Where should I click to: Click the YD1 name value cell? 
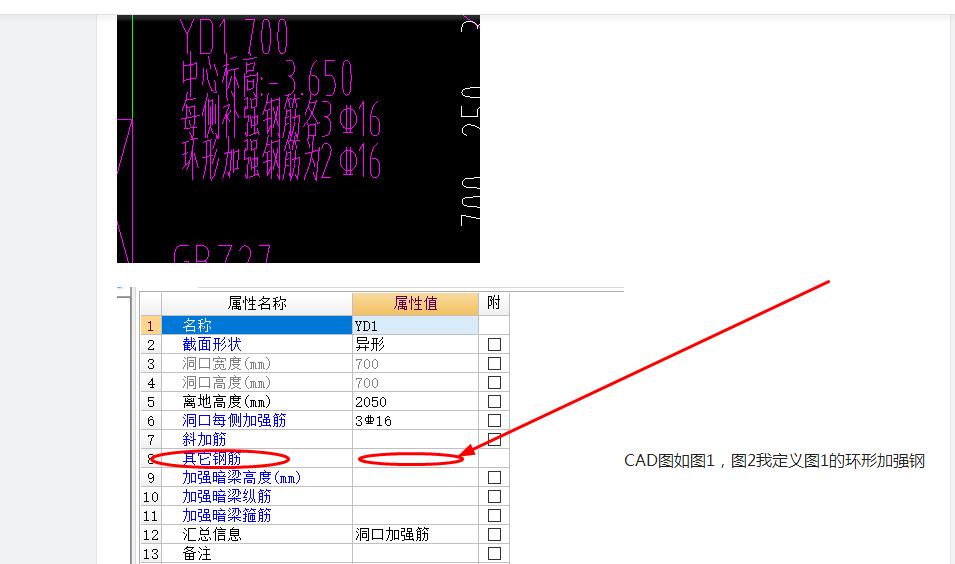pos(415,326)
